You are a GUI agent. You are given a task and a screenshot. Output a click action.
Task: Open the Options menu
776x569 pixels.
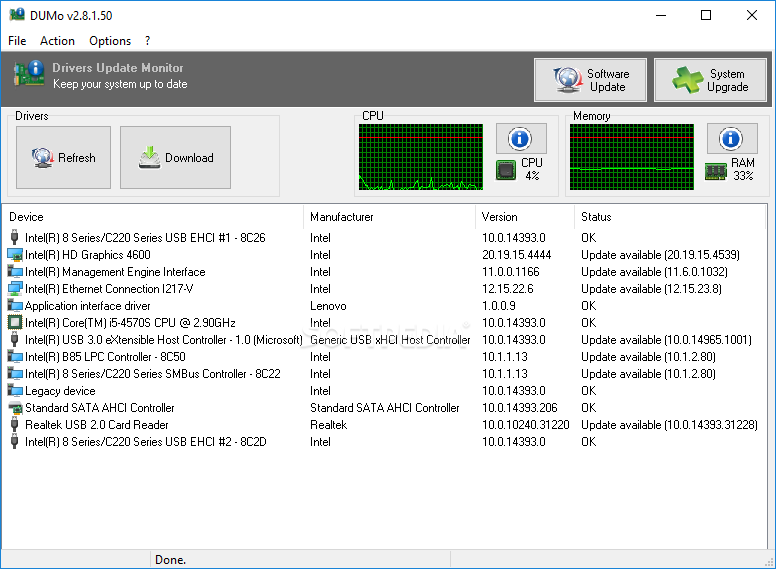(x=110, y=41)
